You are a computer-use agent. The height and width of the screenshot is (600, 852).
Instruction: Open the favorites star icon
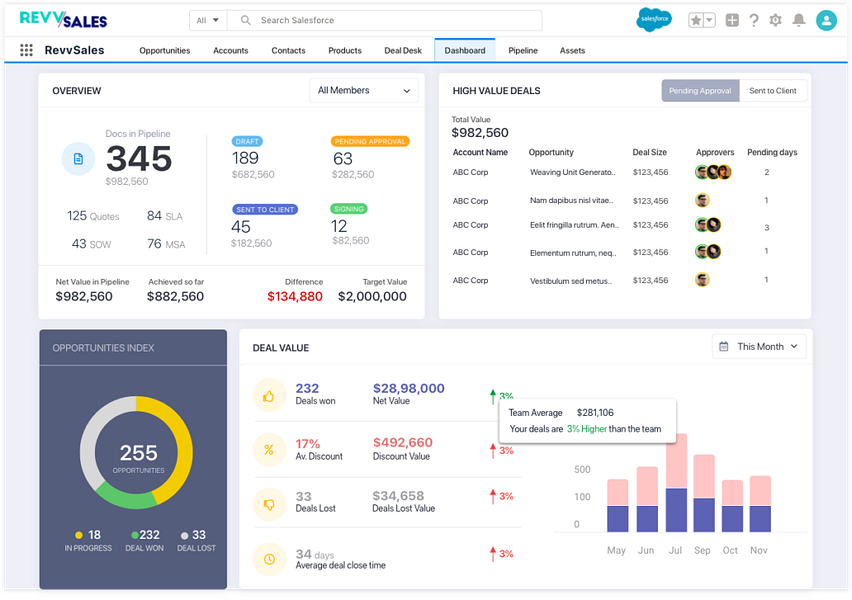pos(696,20)
